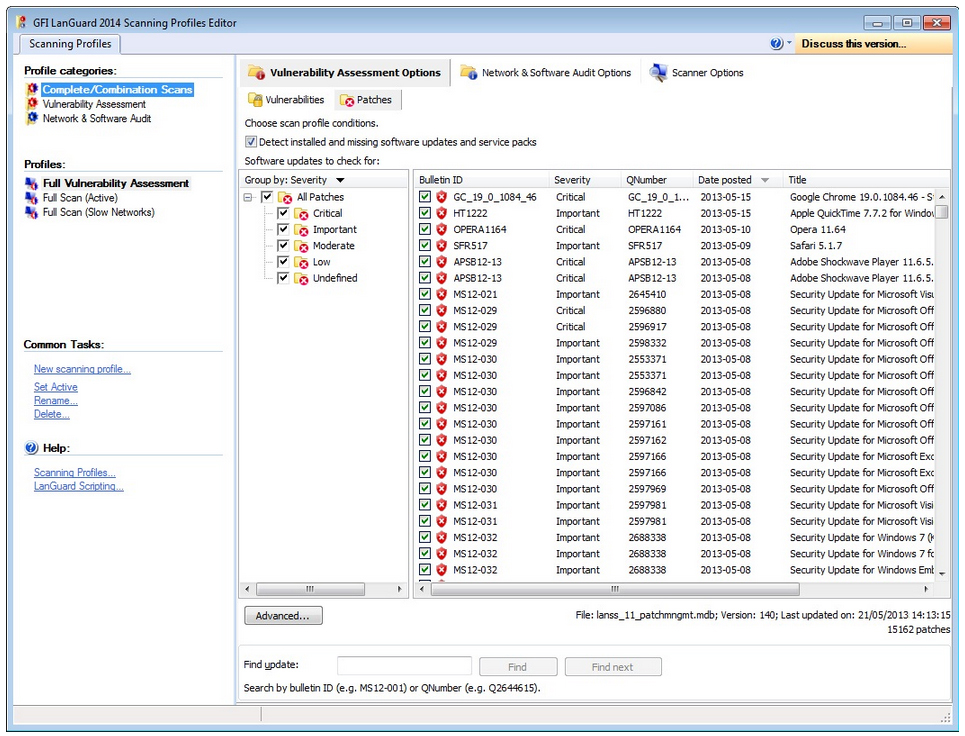Uncheck the Moderate severity checkbox
The width and height of the screenshot is (965, 736).
[283, 246]
